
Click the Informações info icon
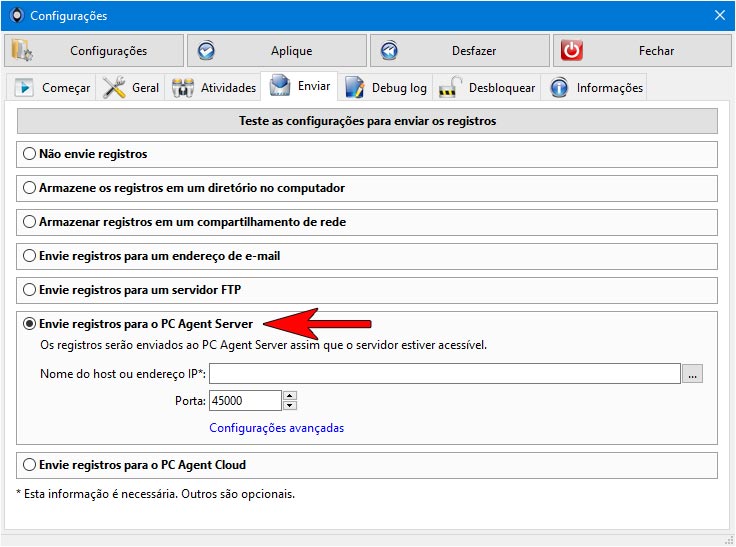point(559,88)
